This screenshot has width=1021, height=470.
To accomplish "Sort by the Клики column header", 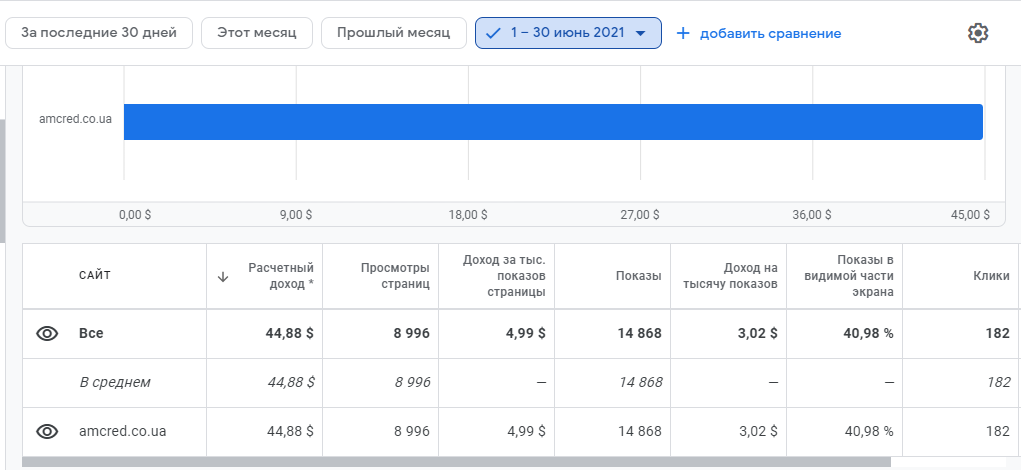I will 991,276.
